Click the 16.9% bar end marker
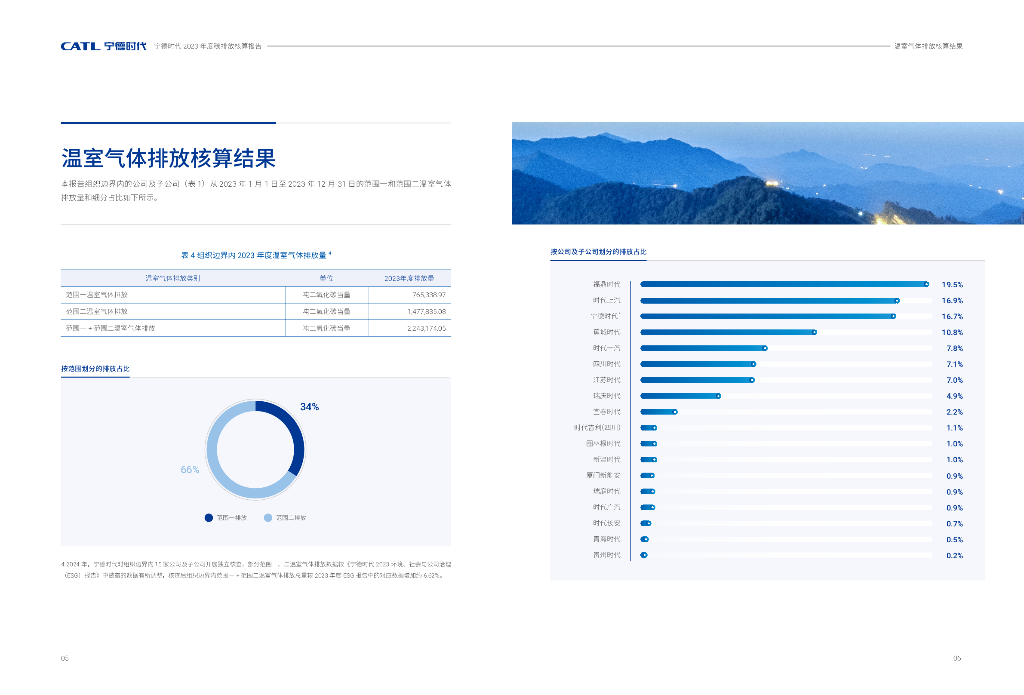The image size is (1024, 695). click(x=897, y=300)
